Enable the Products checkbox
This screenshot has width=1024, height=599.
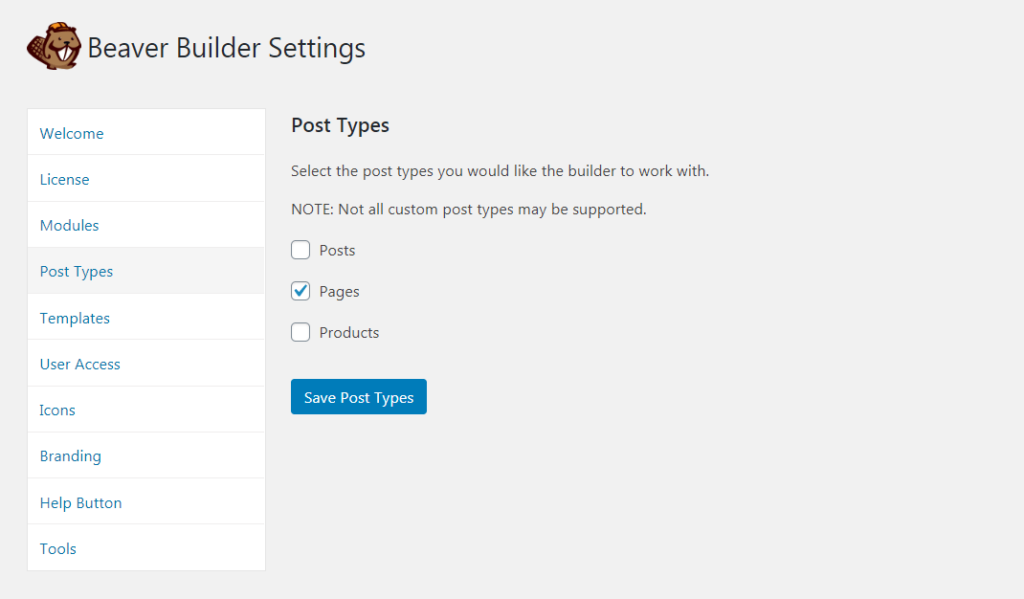tap(300, 332)
